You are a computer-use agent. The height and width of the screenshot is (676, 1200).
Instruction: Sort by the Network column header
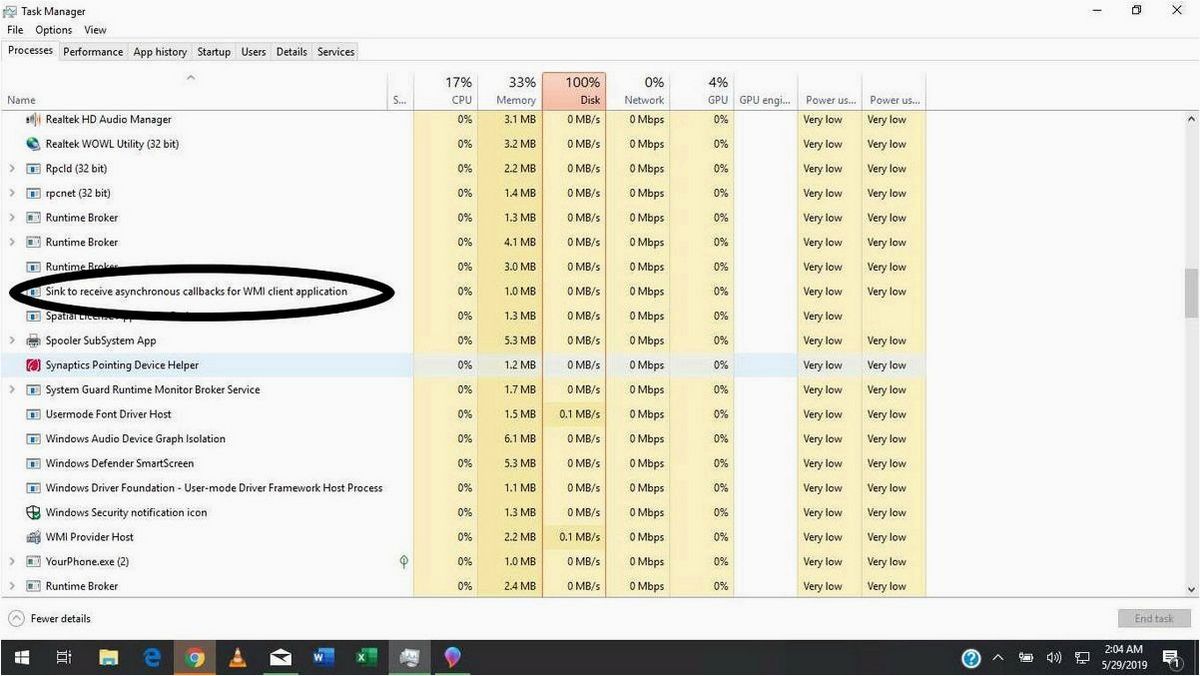pyautogui.click(x=638, y=90)
